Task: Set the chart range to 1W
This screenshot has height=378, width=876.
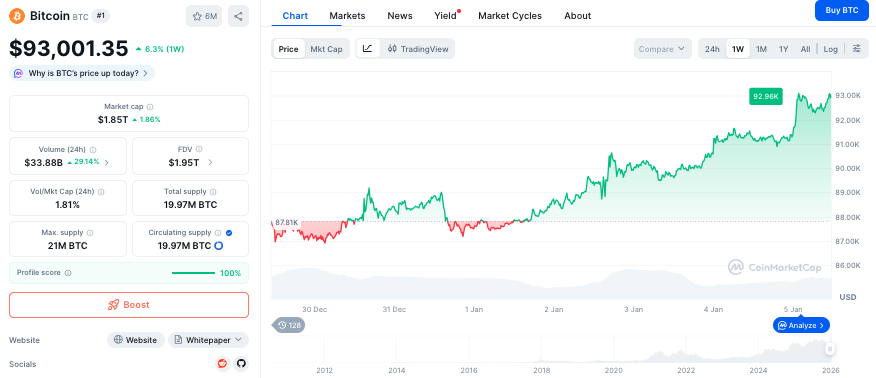Action: pyautogui.click(x=738, y=49)
